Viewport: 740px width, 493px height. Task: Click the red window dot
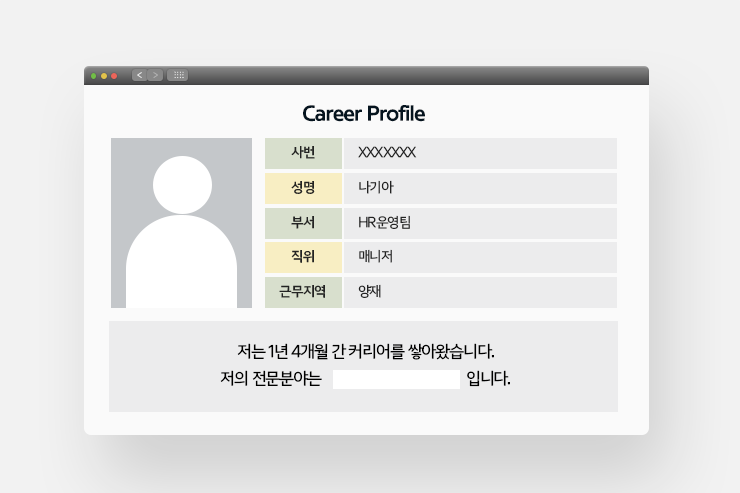click(114, 76)
